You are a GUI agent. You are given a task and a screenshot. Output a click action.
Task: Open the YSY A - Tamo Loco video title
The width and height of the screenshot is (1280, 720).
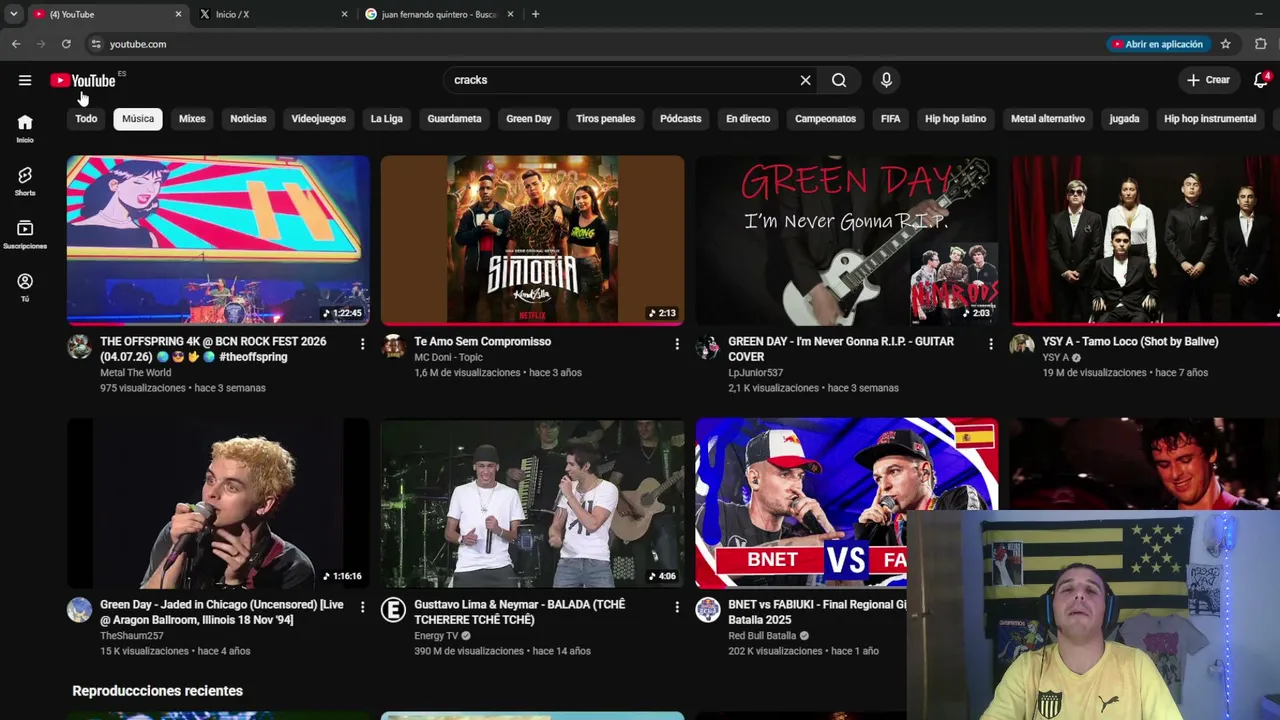(1130, 342)
